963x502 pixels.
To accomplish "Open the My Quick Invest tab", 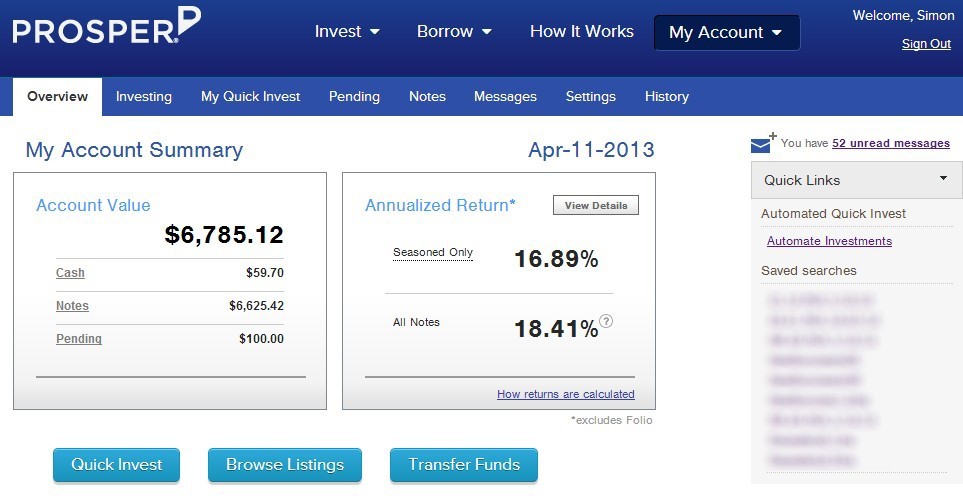I will (x=251, y=96).
